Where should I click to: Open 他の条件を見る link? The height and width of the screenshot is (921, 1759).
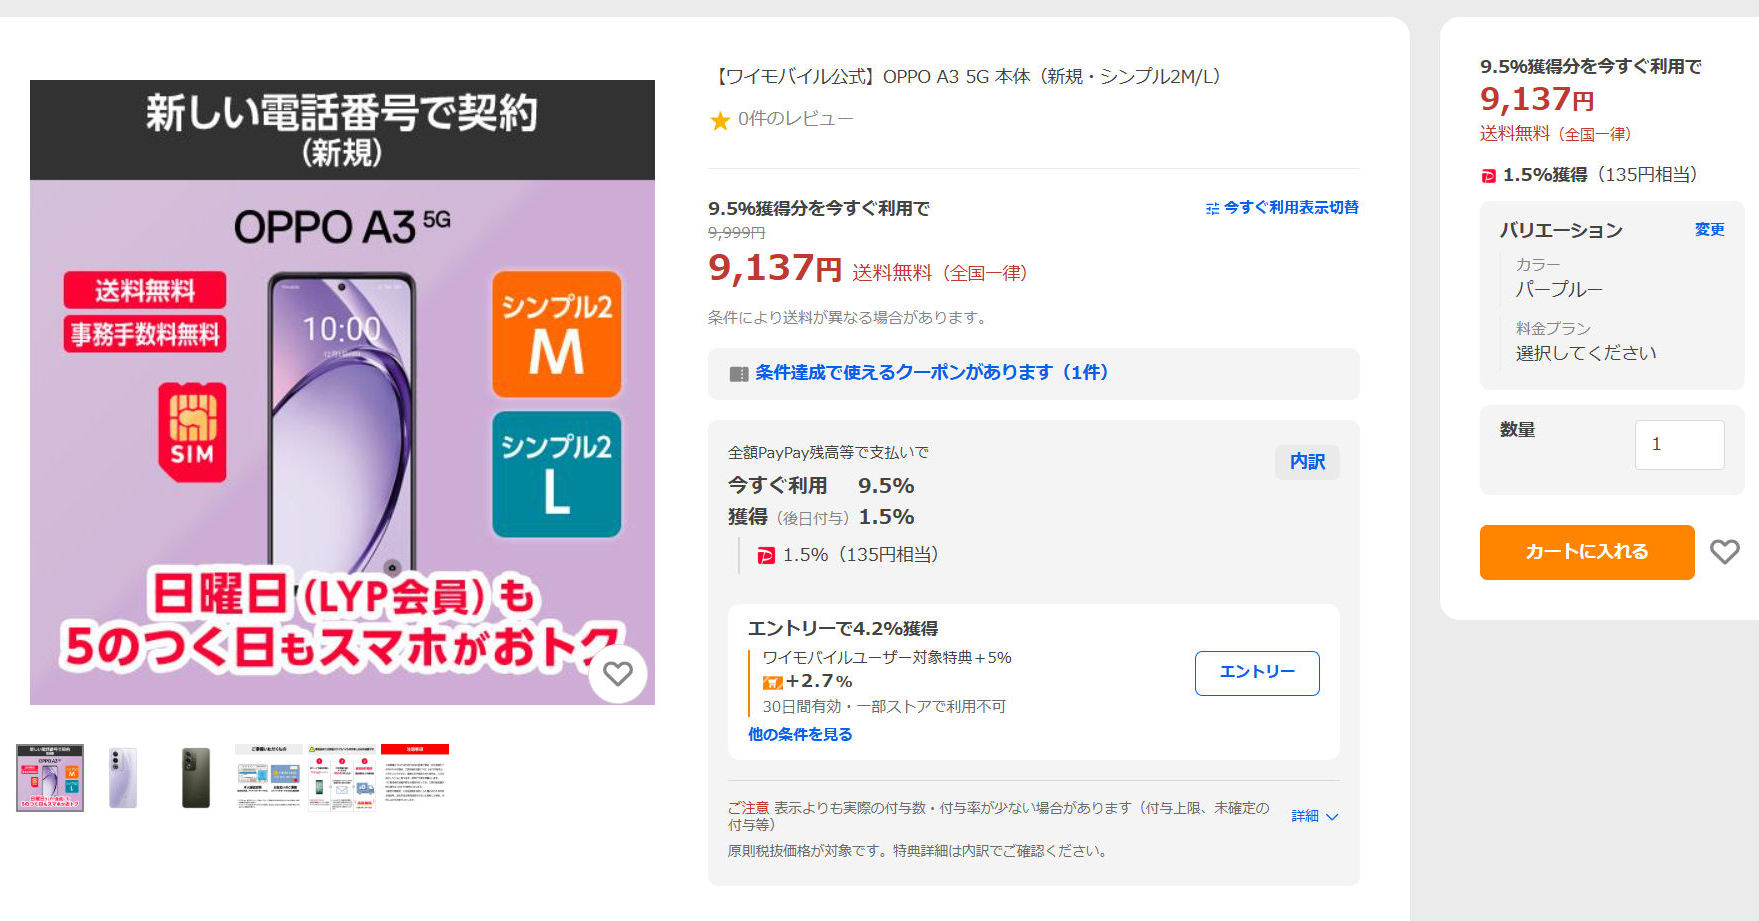point(800,734)
